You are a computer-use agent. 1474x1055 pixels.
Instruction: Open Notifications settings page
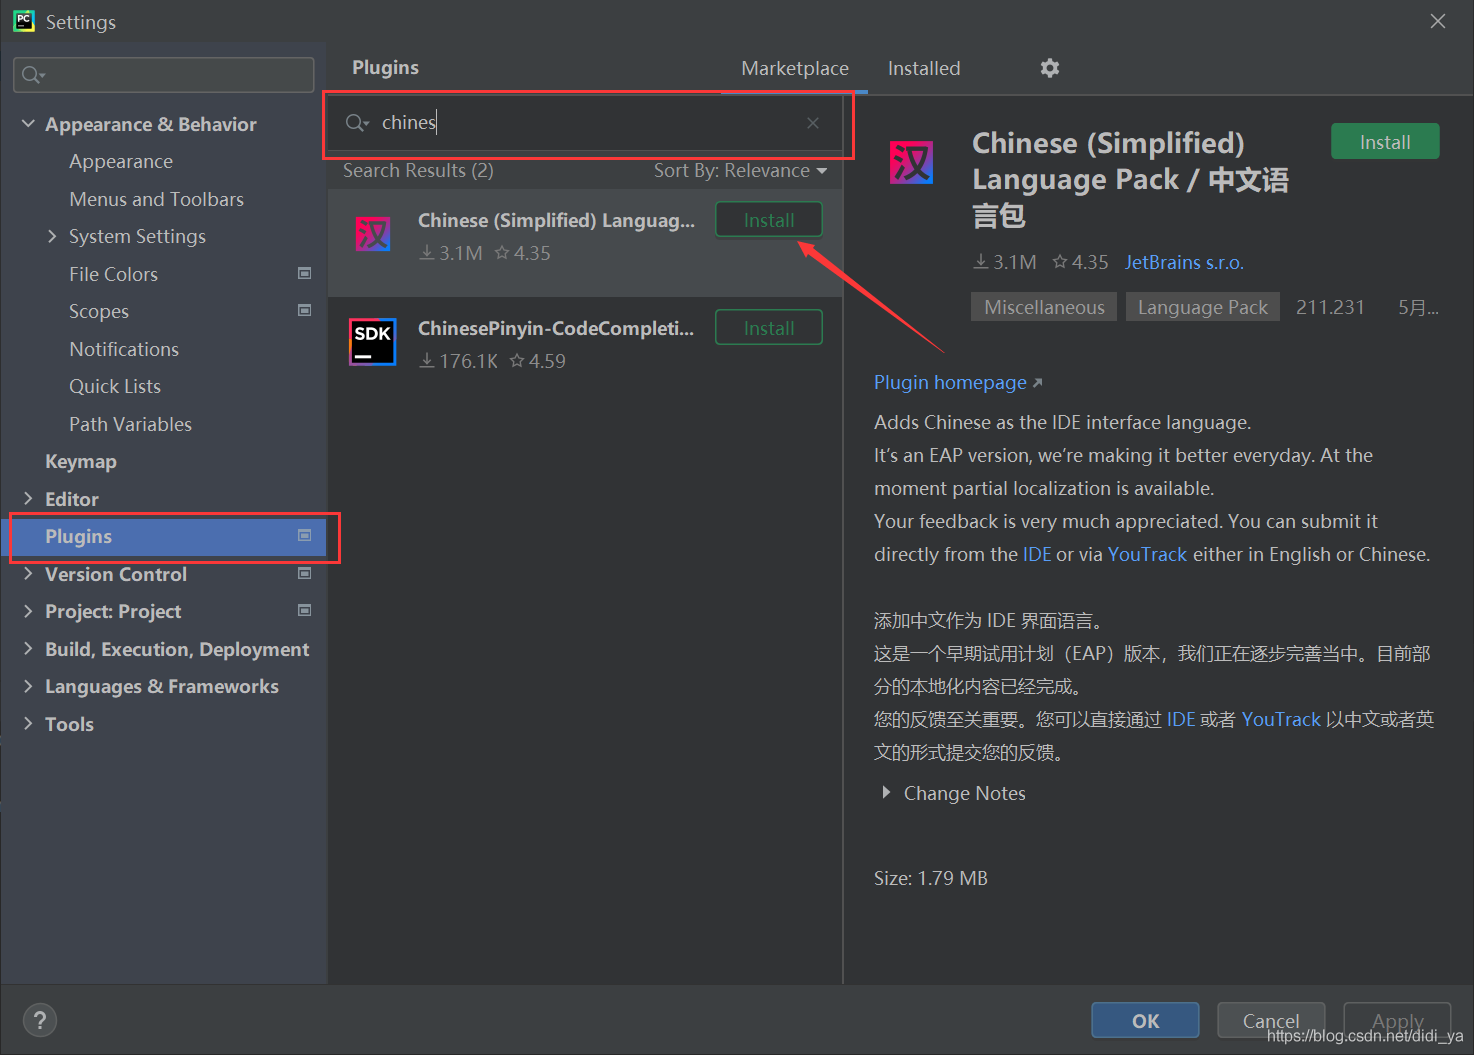tap(124, 349)
